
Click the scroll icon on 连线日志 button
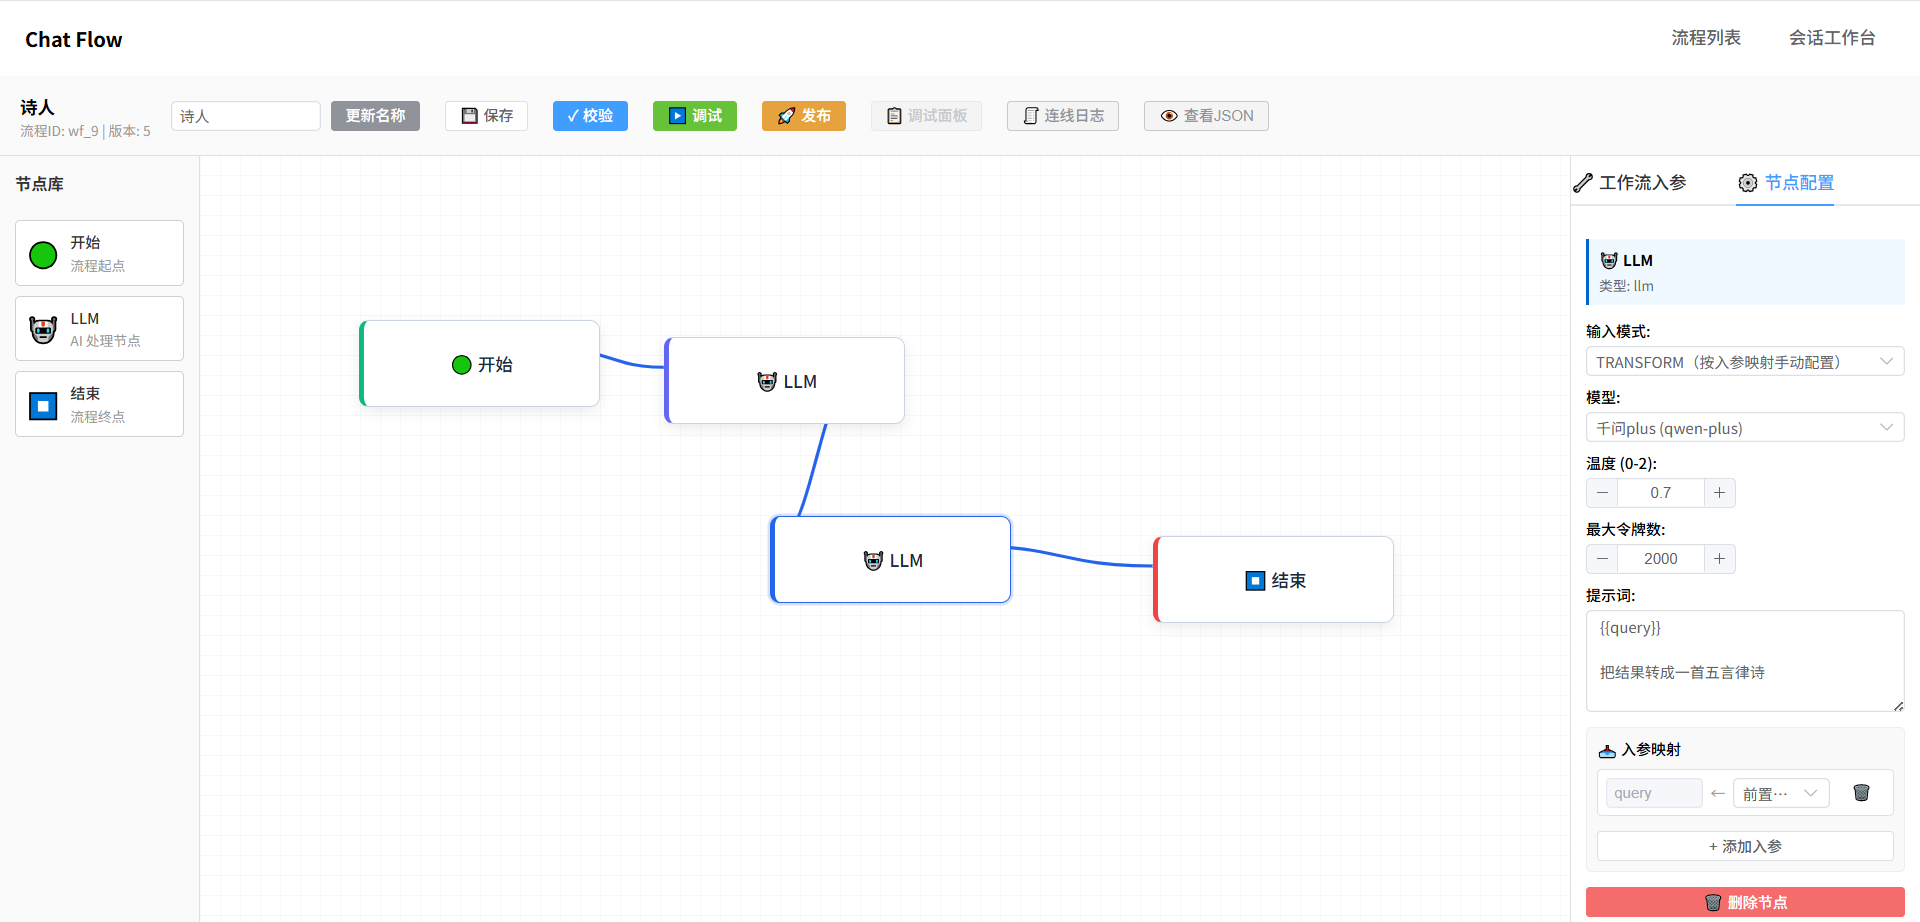[x=1031, y=116]
